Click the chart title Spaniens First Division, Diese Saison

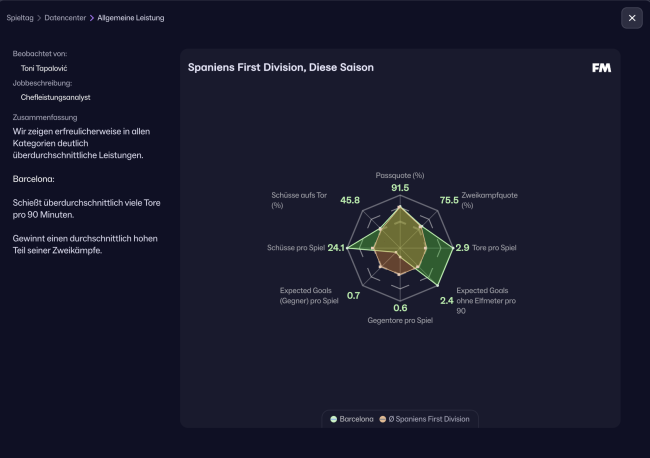click(x=281, y=68)
